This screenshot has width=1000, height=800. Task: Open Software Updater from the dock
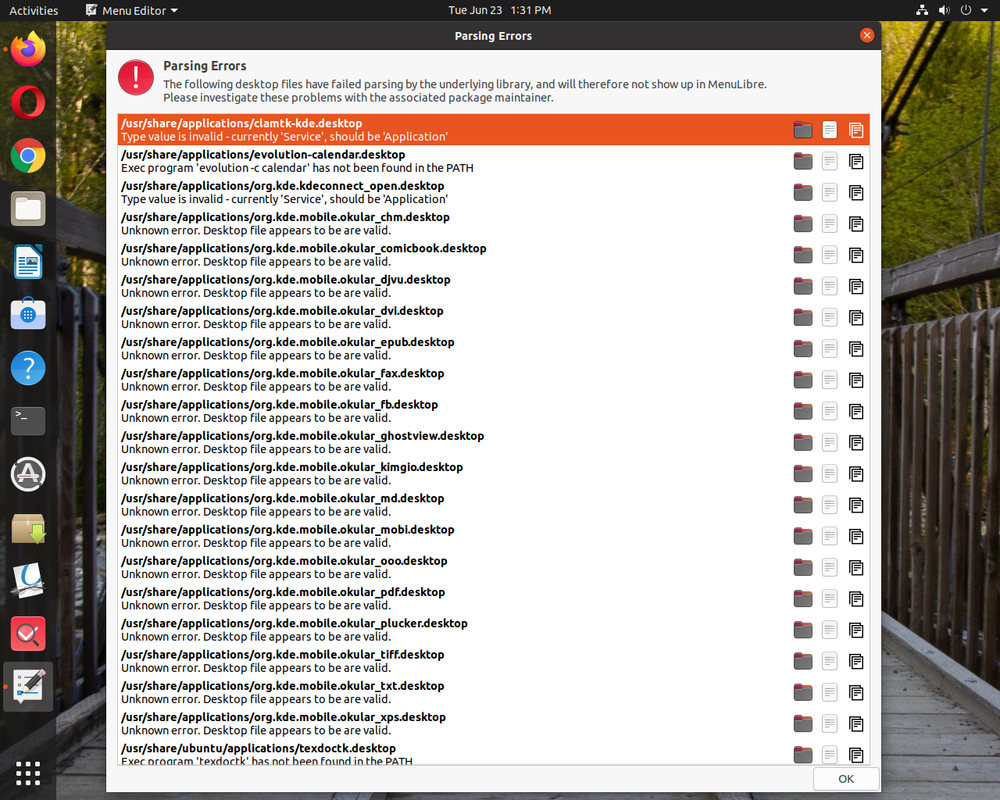click(28, 474)
